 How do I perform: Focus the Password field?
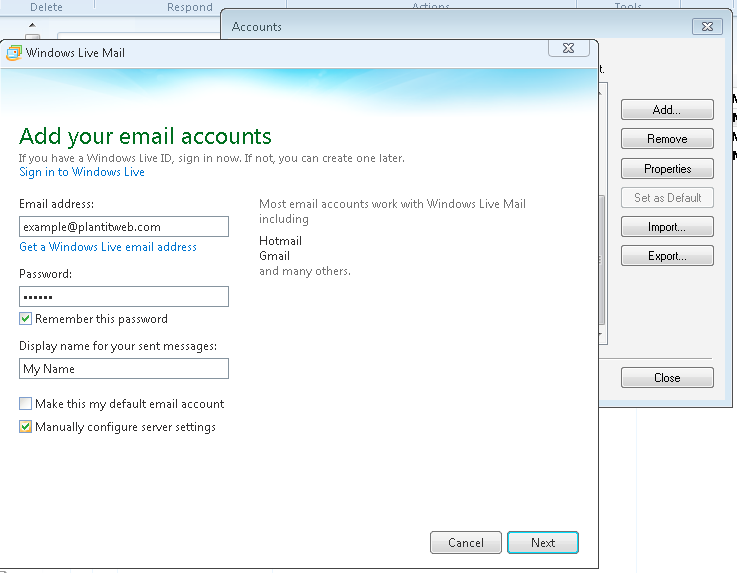pos(124,297)
